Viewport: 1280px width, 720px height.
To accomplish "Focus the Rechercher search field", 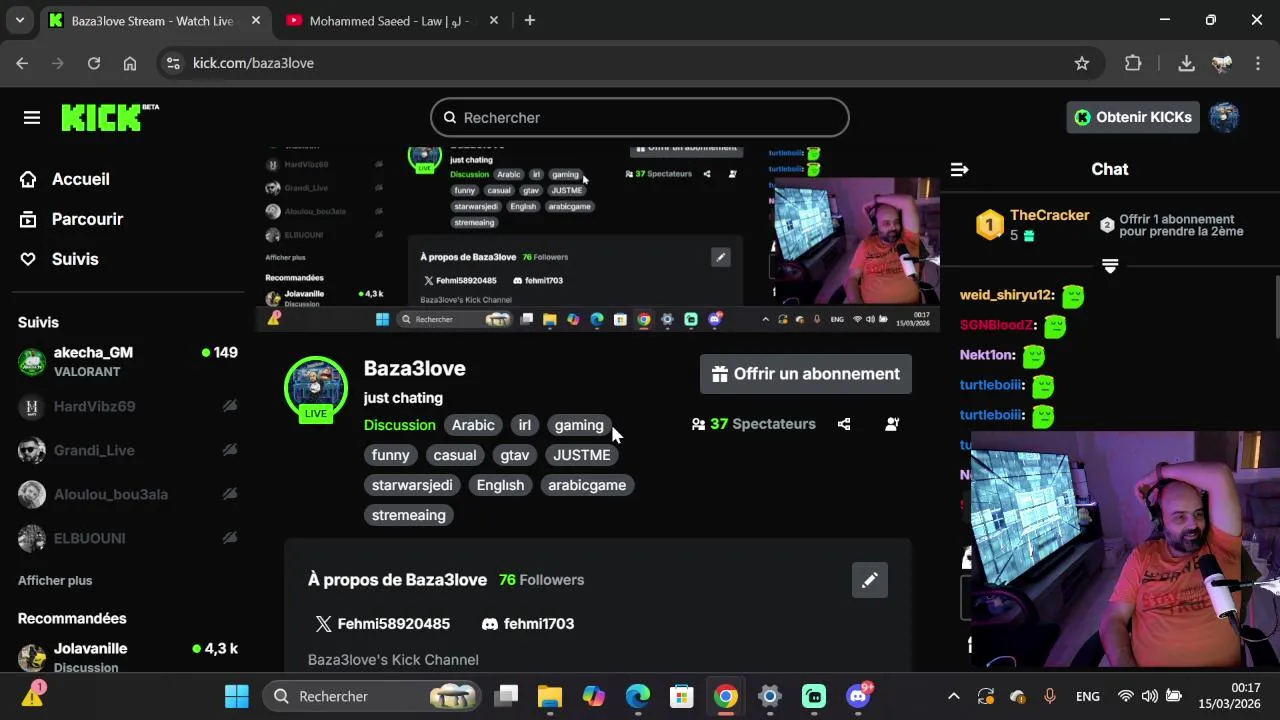I will [640, 117].
